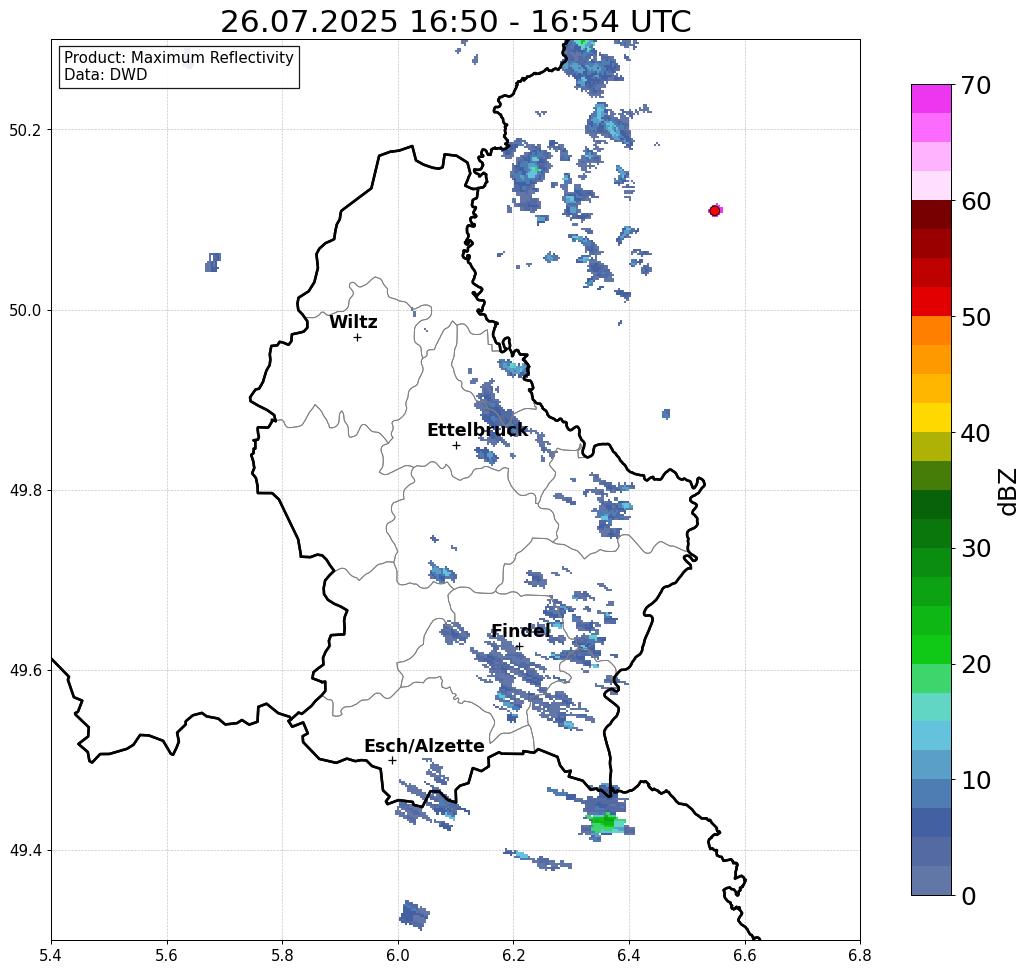
Task: Click the 70 dBZ colorbar tick label
Action: [975, 85]
